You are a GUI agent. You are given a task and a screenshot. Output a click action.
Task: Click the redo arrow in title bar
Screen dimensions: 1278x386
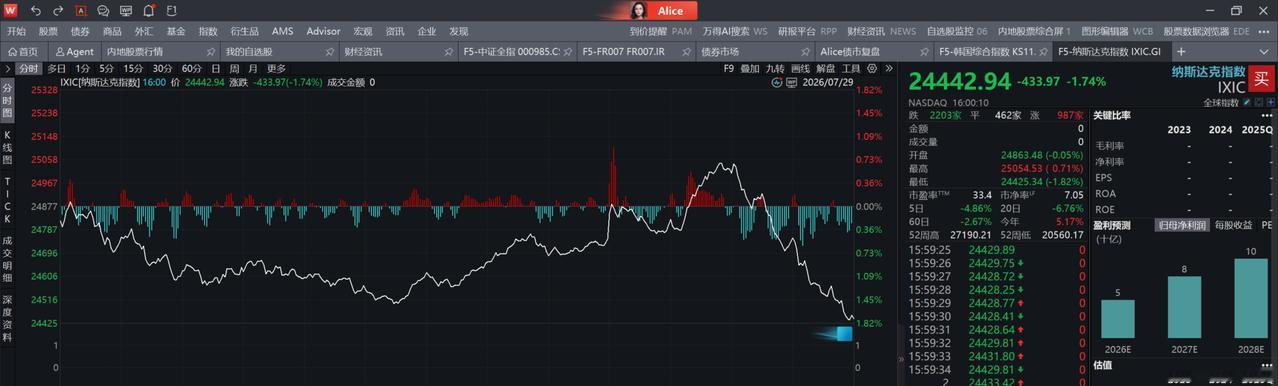point(58,11)
